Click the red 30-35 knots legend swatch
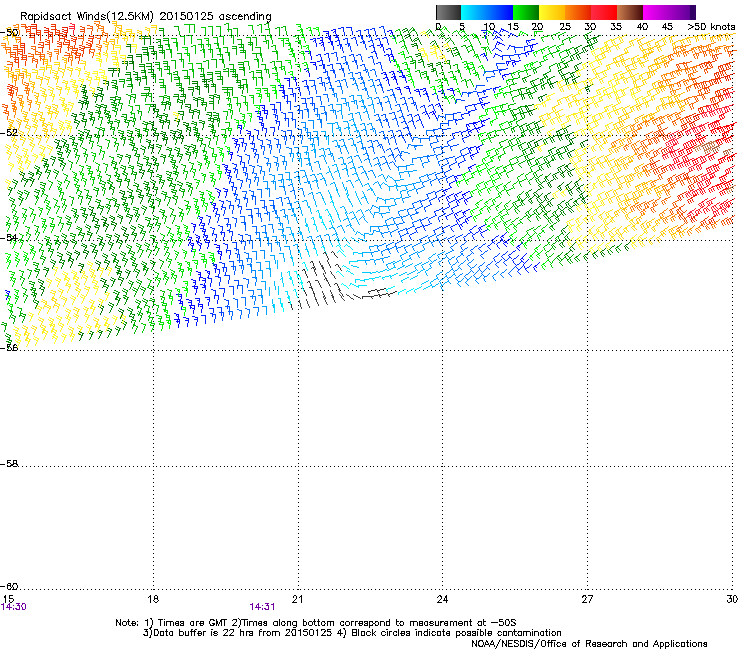 (x=604, y=12)
